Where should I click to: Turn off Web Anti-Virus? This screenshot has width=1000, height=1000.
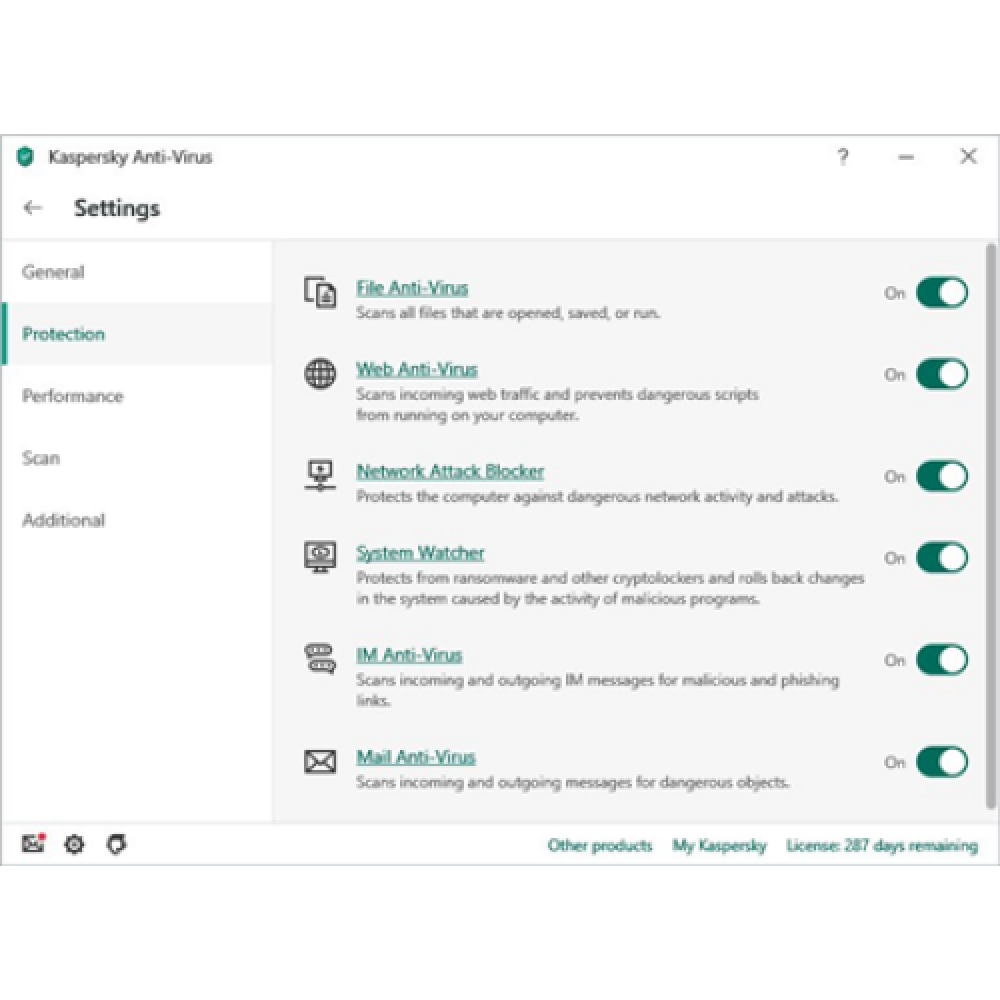942,375
